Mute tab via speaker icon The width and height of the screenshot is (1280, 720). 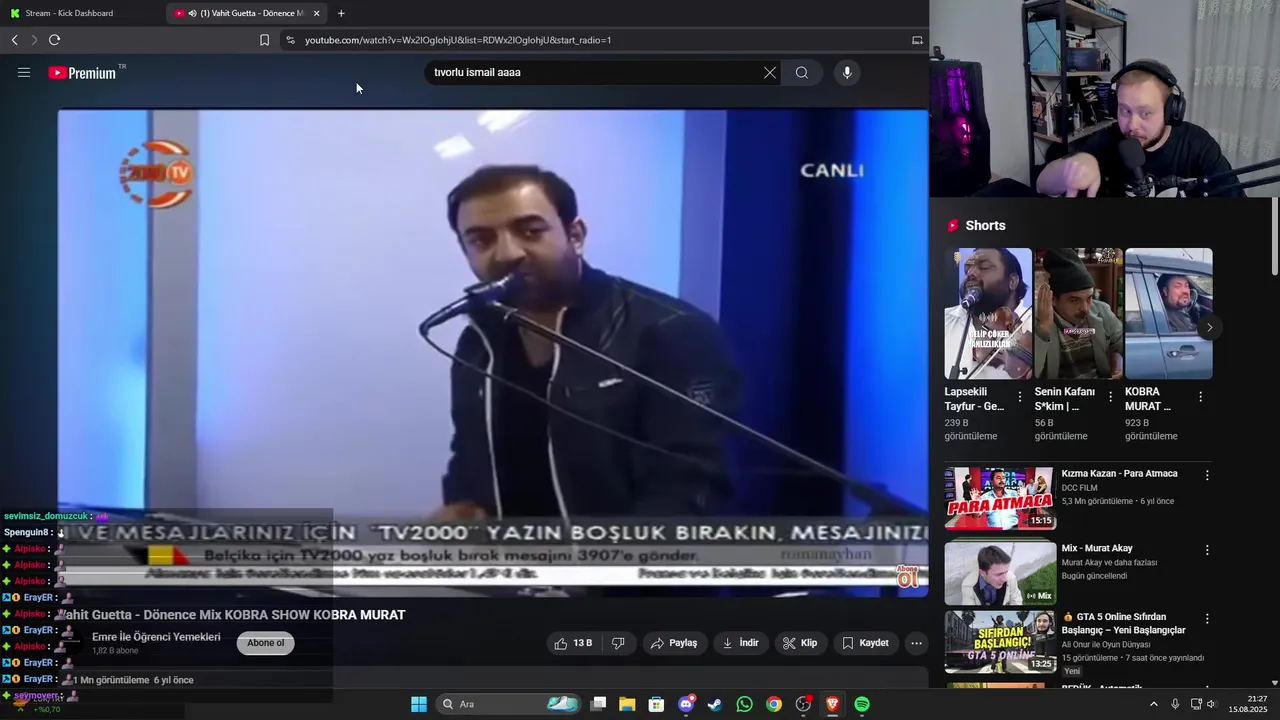pyautogui.click(x=192, y=13)
